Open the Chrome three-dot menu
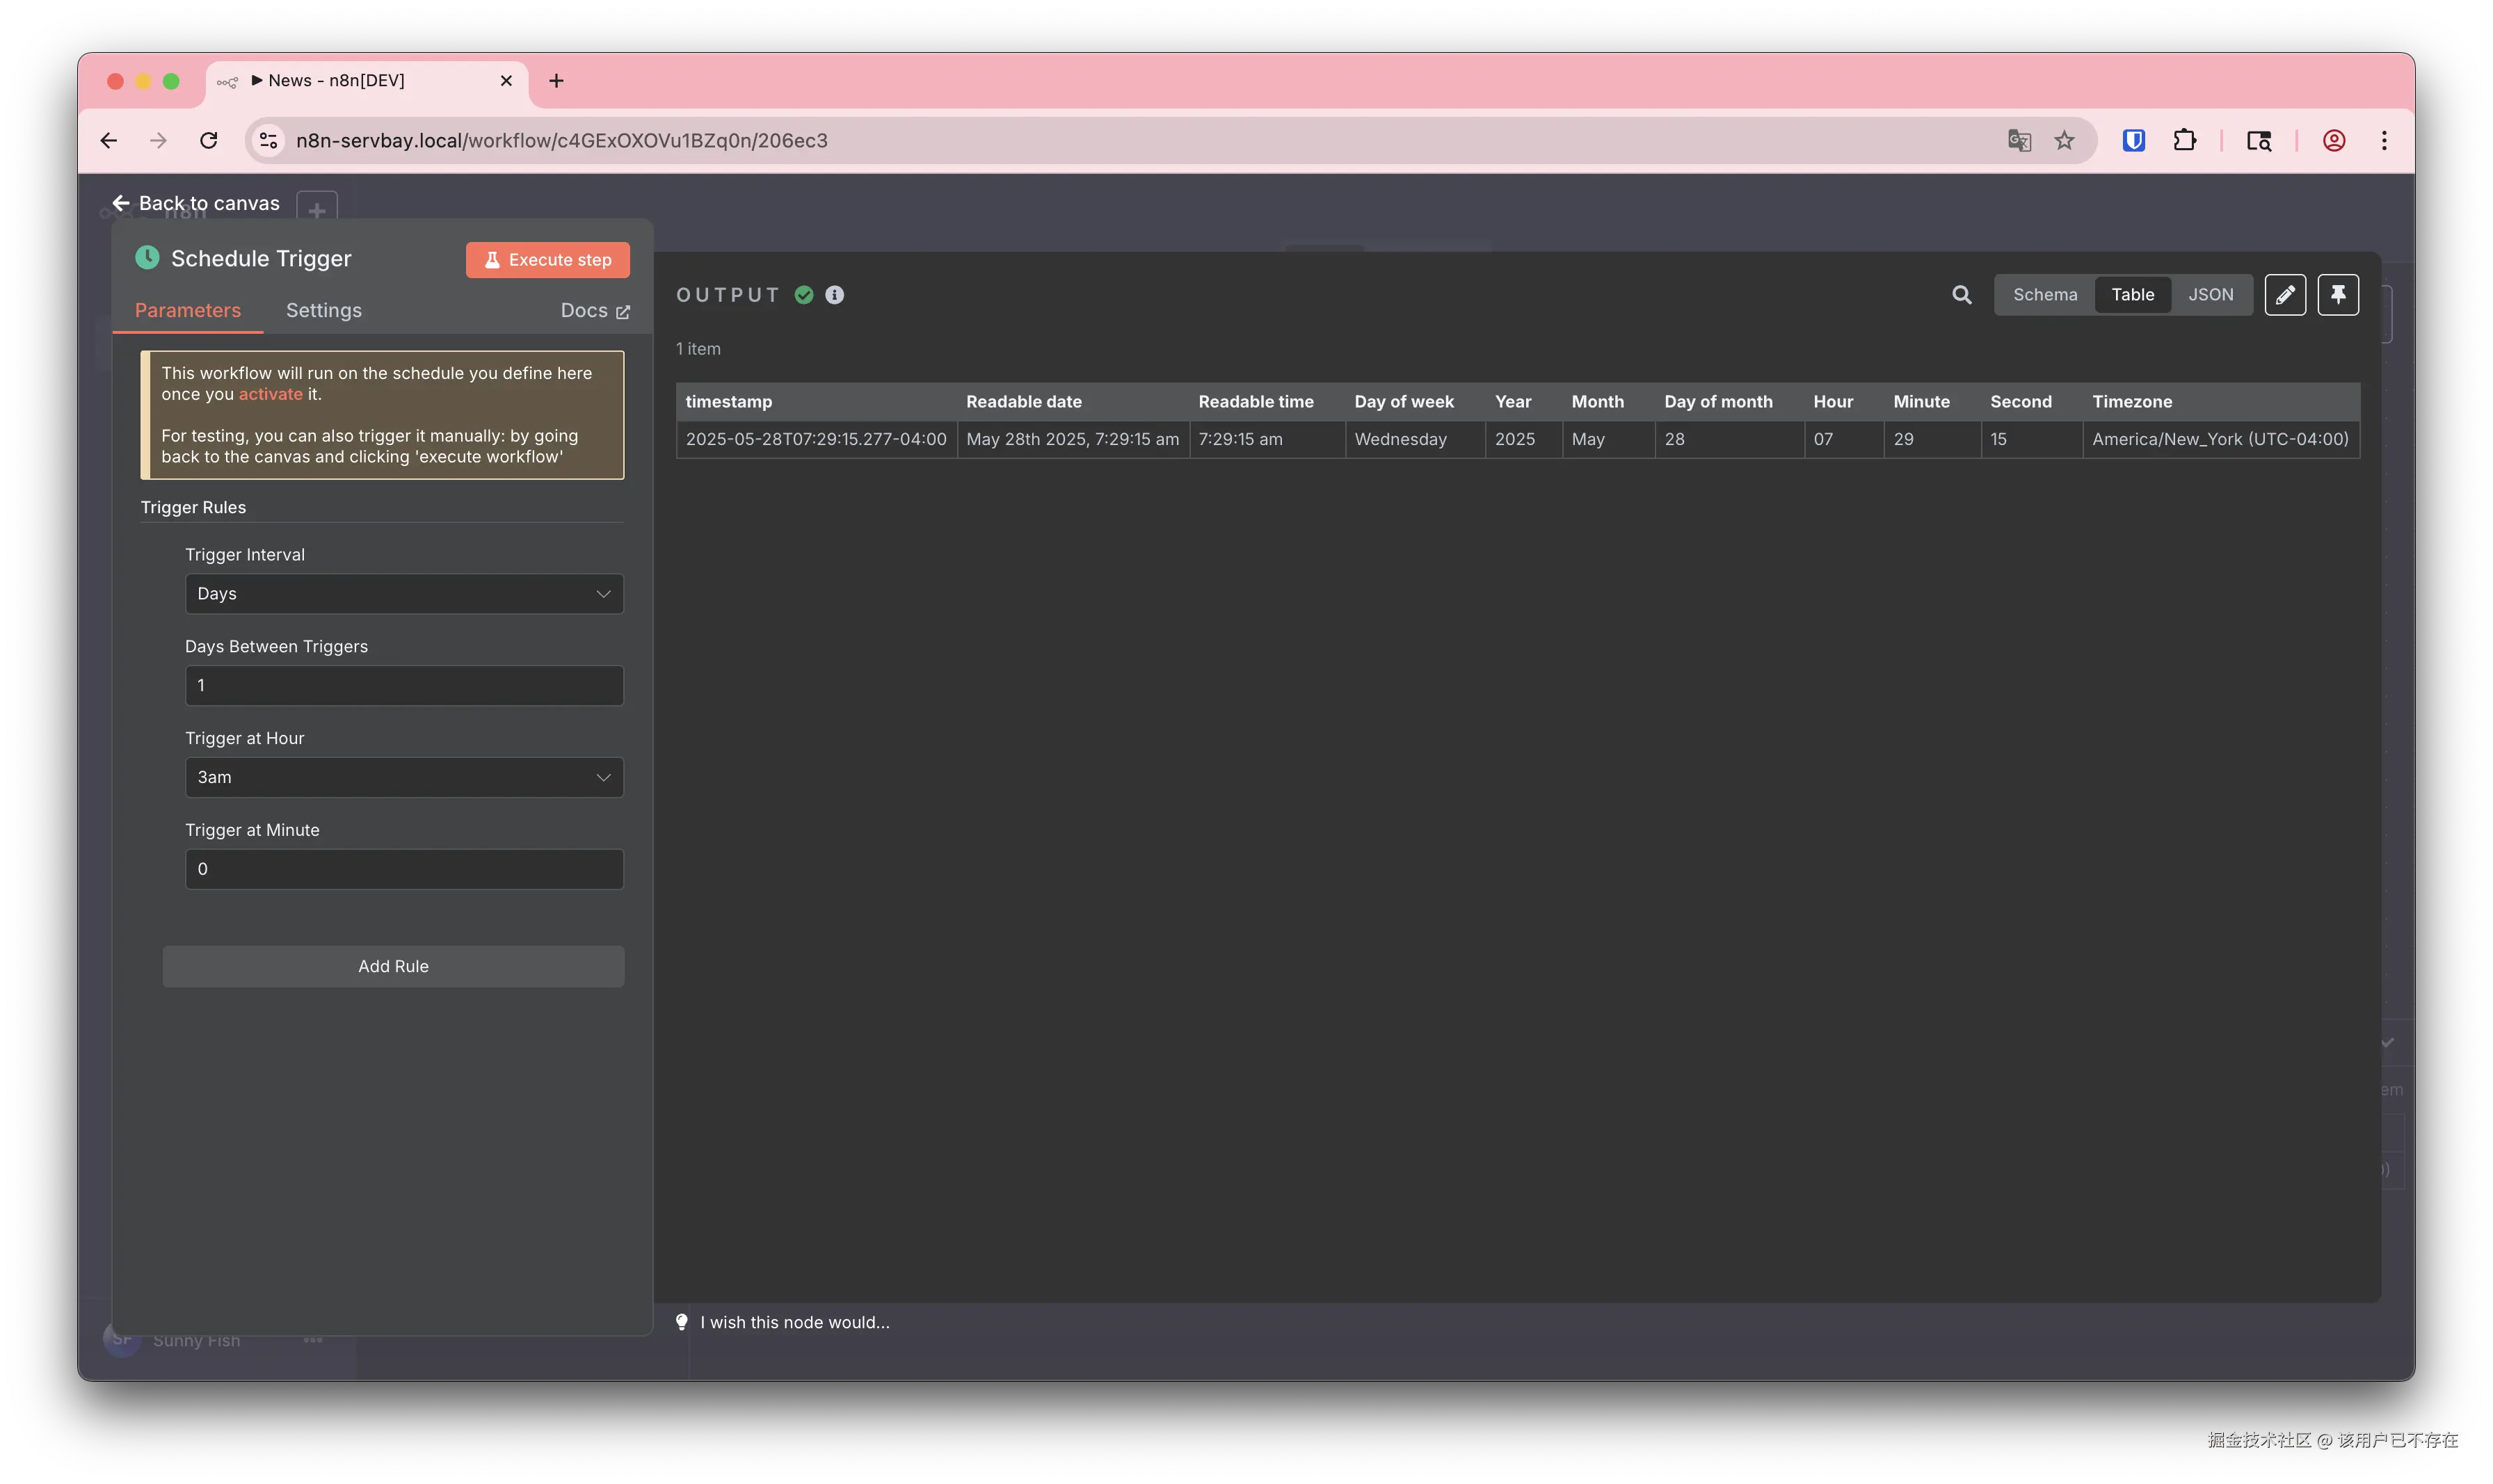The height and width of the screenshot is (1484, 2493). 2384,141
